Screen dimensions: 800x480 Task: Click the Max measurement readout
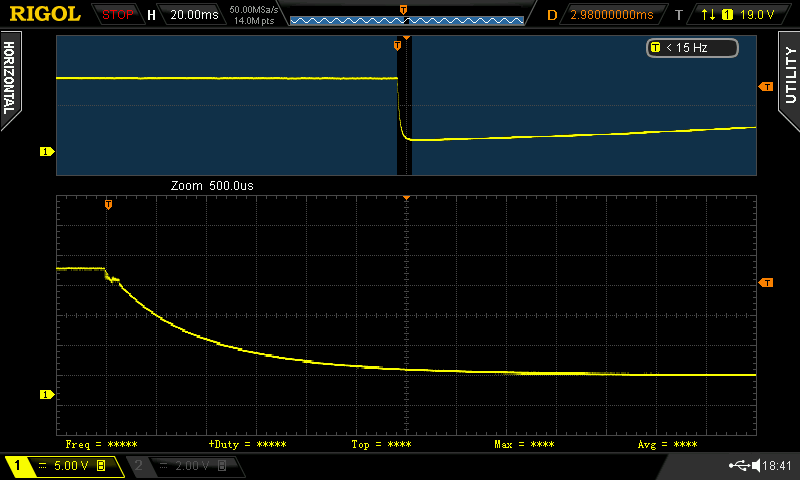[524, 444]
